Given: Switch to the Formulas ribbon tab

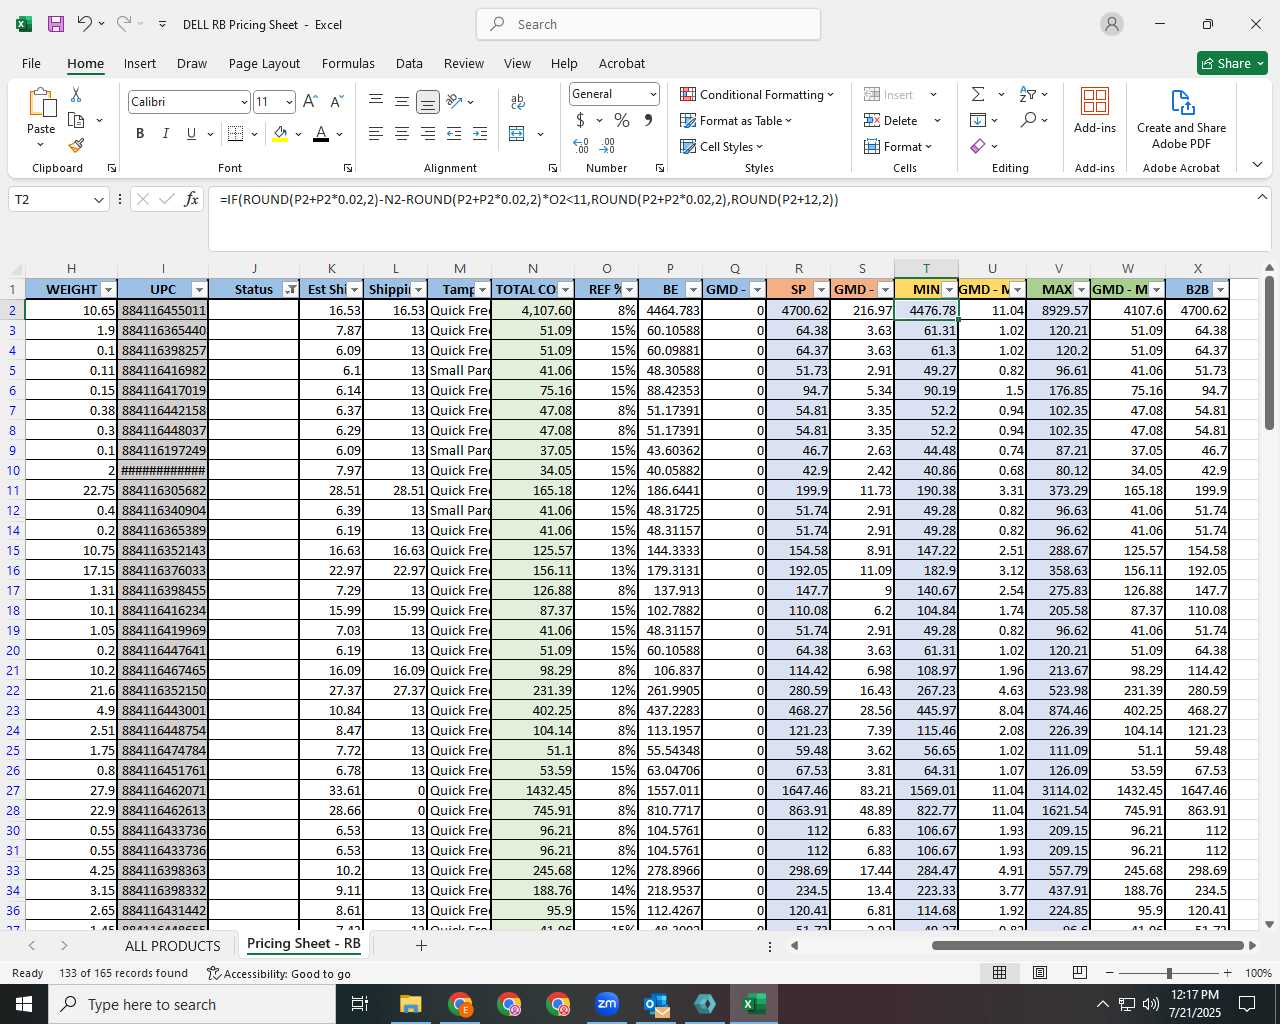Looking at the screenshot, I should pyautogui.click(x=348, y=63).
